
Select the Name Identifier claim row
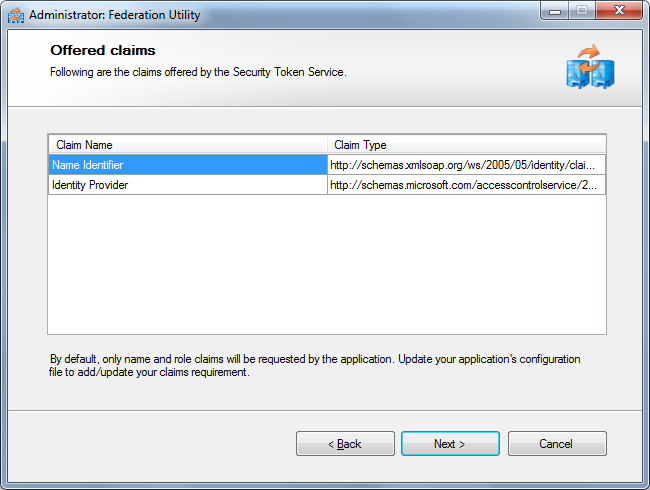[187, 165]
